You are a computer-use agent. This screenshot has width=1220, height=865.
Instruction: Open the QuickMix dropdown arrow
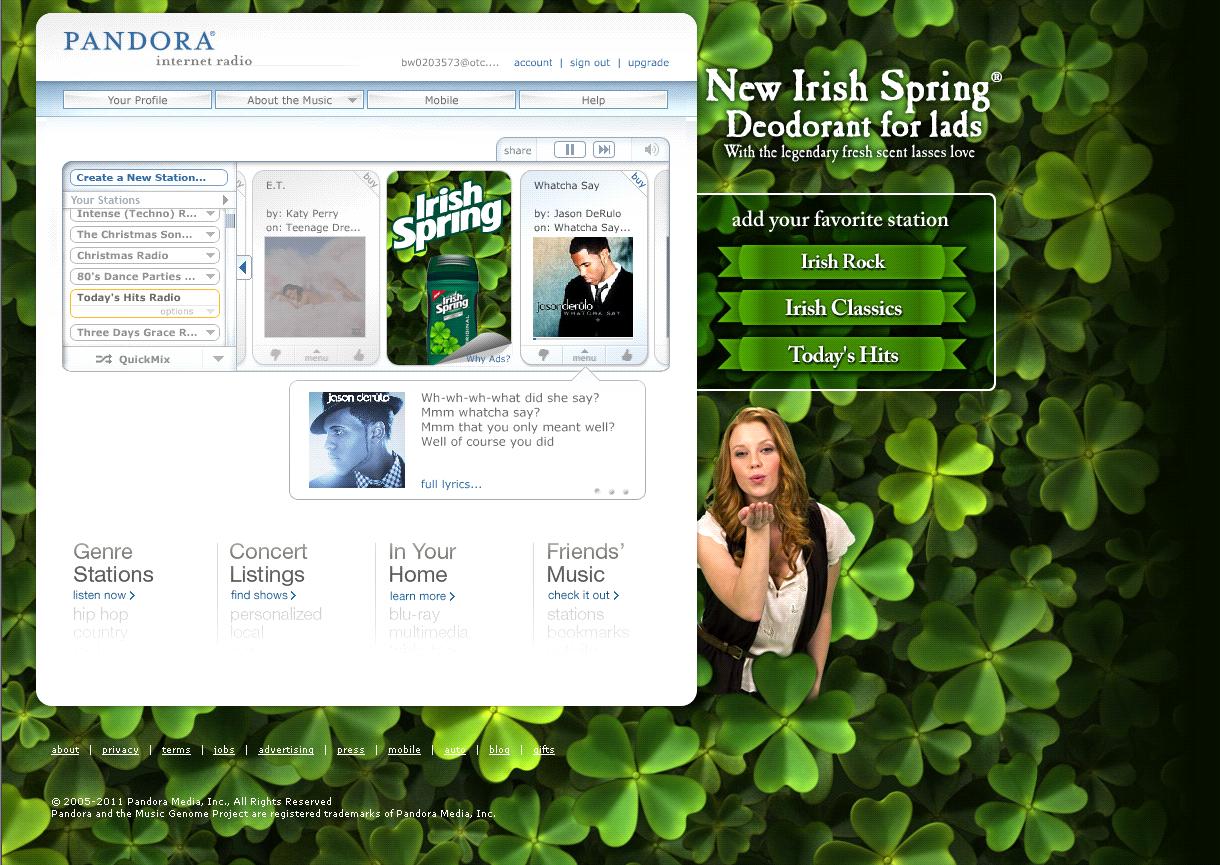pyautogui.click(x=218, y=359)
